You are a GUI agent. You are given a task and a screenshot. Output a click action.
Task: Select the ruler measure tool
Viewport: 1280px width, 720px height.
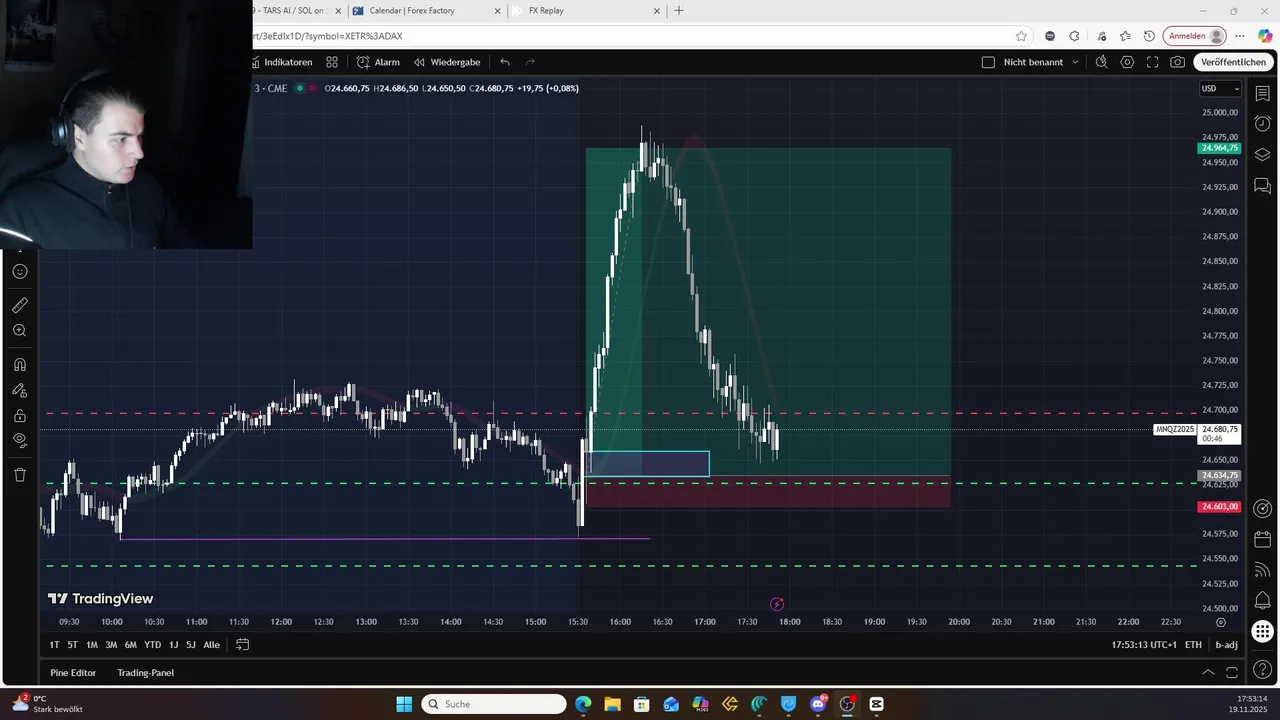click(20, 306)
